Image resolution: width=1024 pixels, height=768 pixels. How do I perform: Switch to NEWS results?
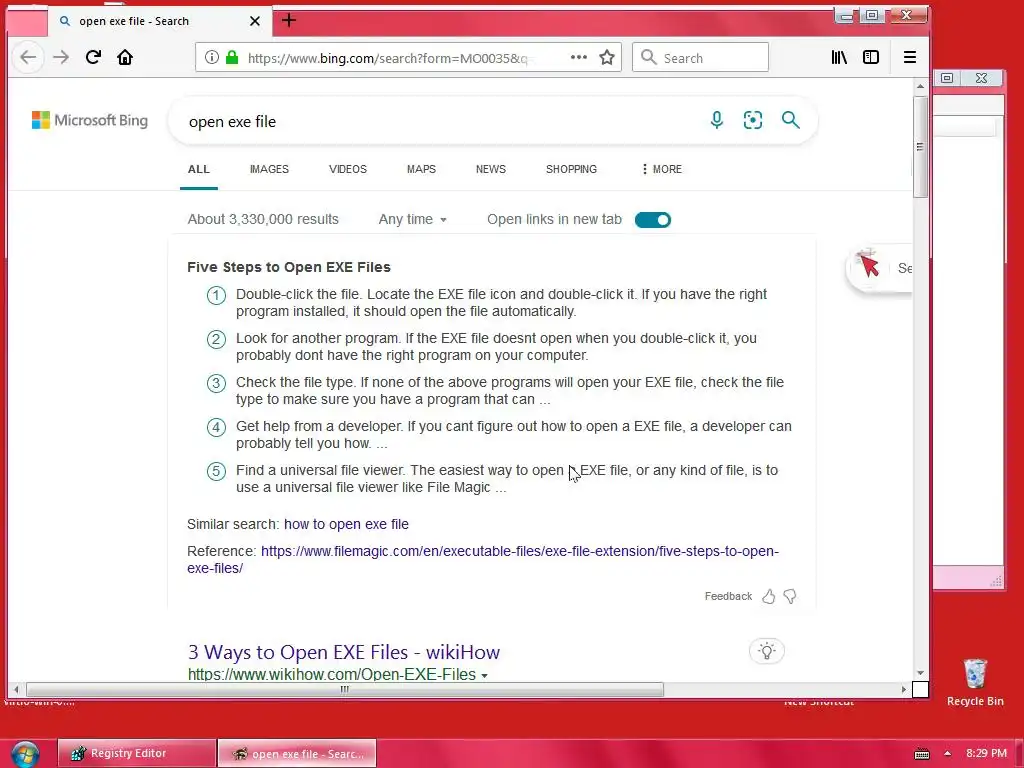click(x=490, y=169)
